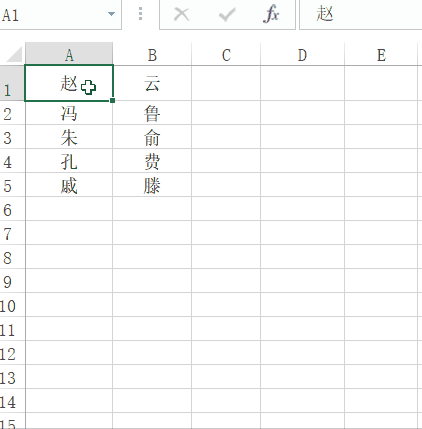Click the Enter checkmark formula bar icon

pyautogui.click(x=227, y=15)
